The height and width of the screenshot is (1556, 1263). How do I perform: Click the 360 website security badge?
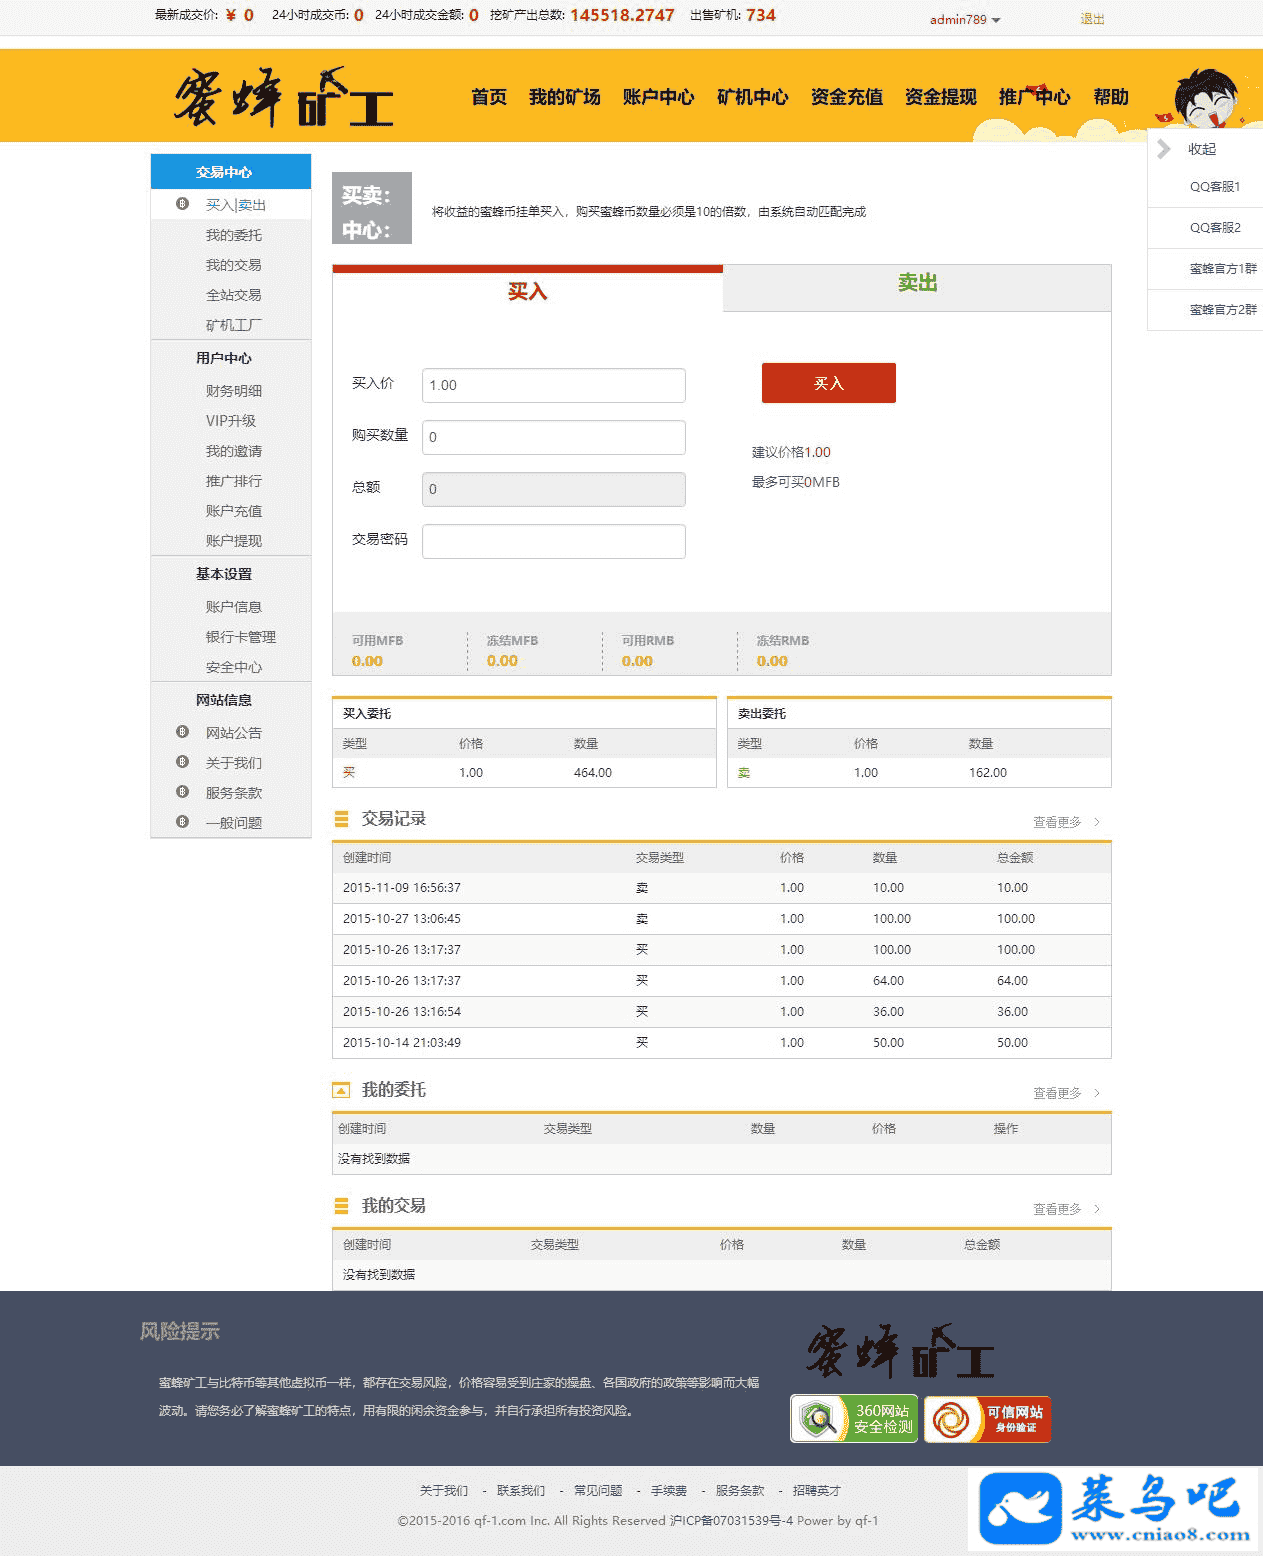[x=854, y=1418]
